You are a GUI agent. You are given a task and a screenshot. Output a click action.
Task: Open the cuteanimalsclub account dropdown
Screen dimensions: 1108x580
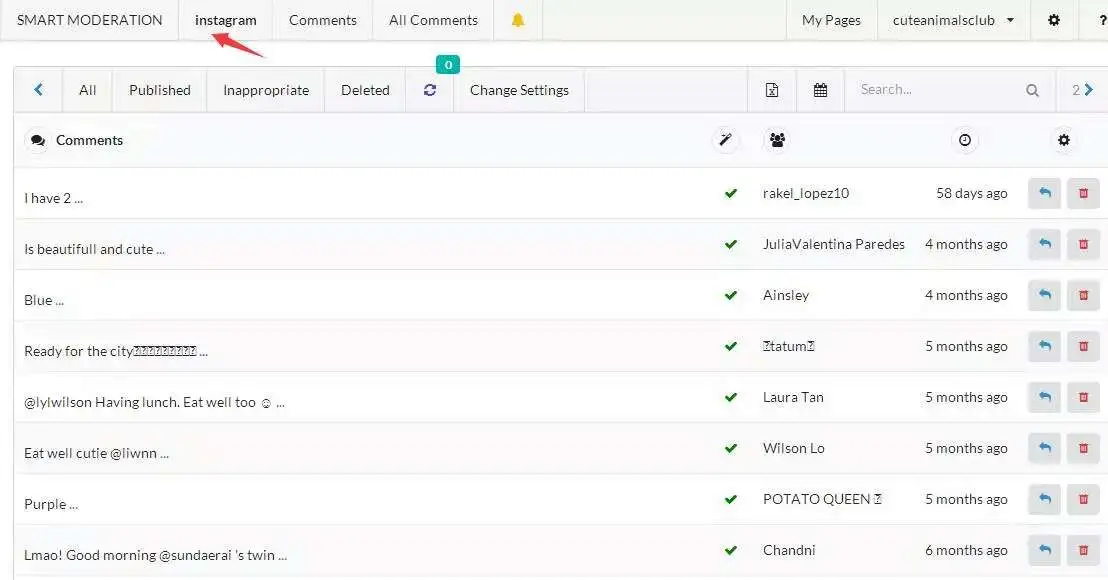953,20
